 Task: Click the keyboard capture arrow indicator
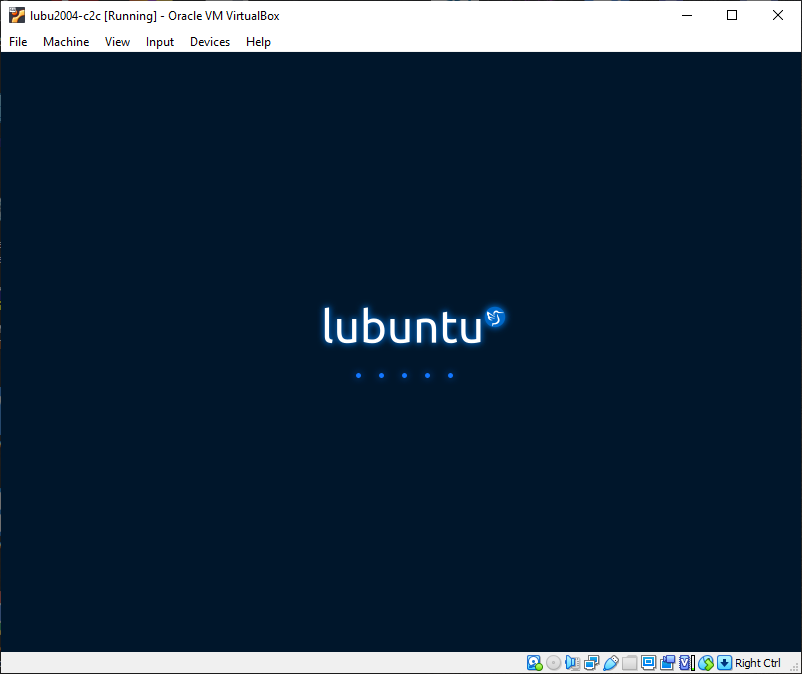coord(724,663)
